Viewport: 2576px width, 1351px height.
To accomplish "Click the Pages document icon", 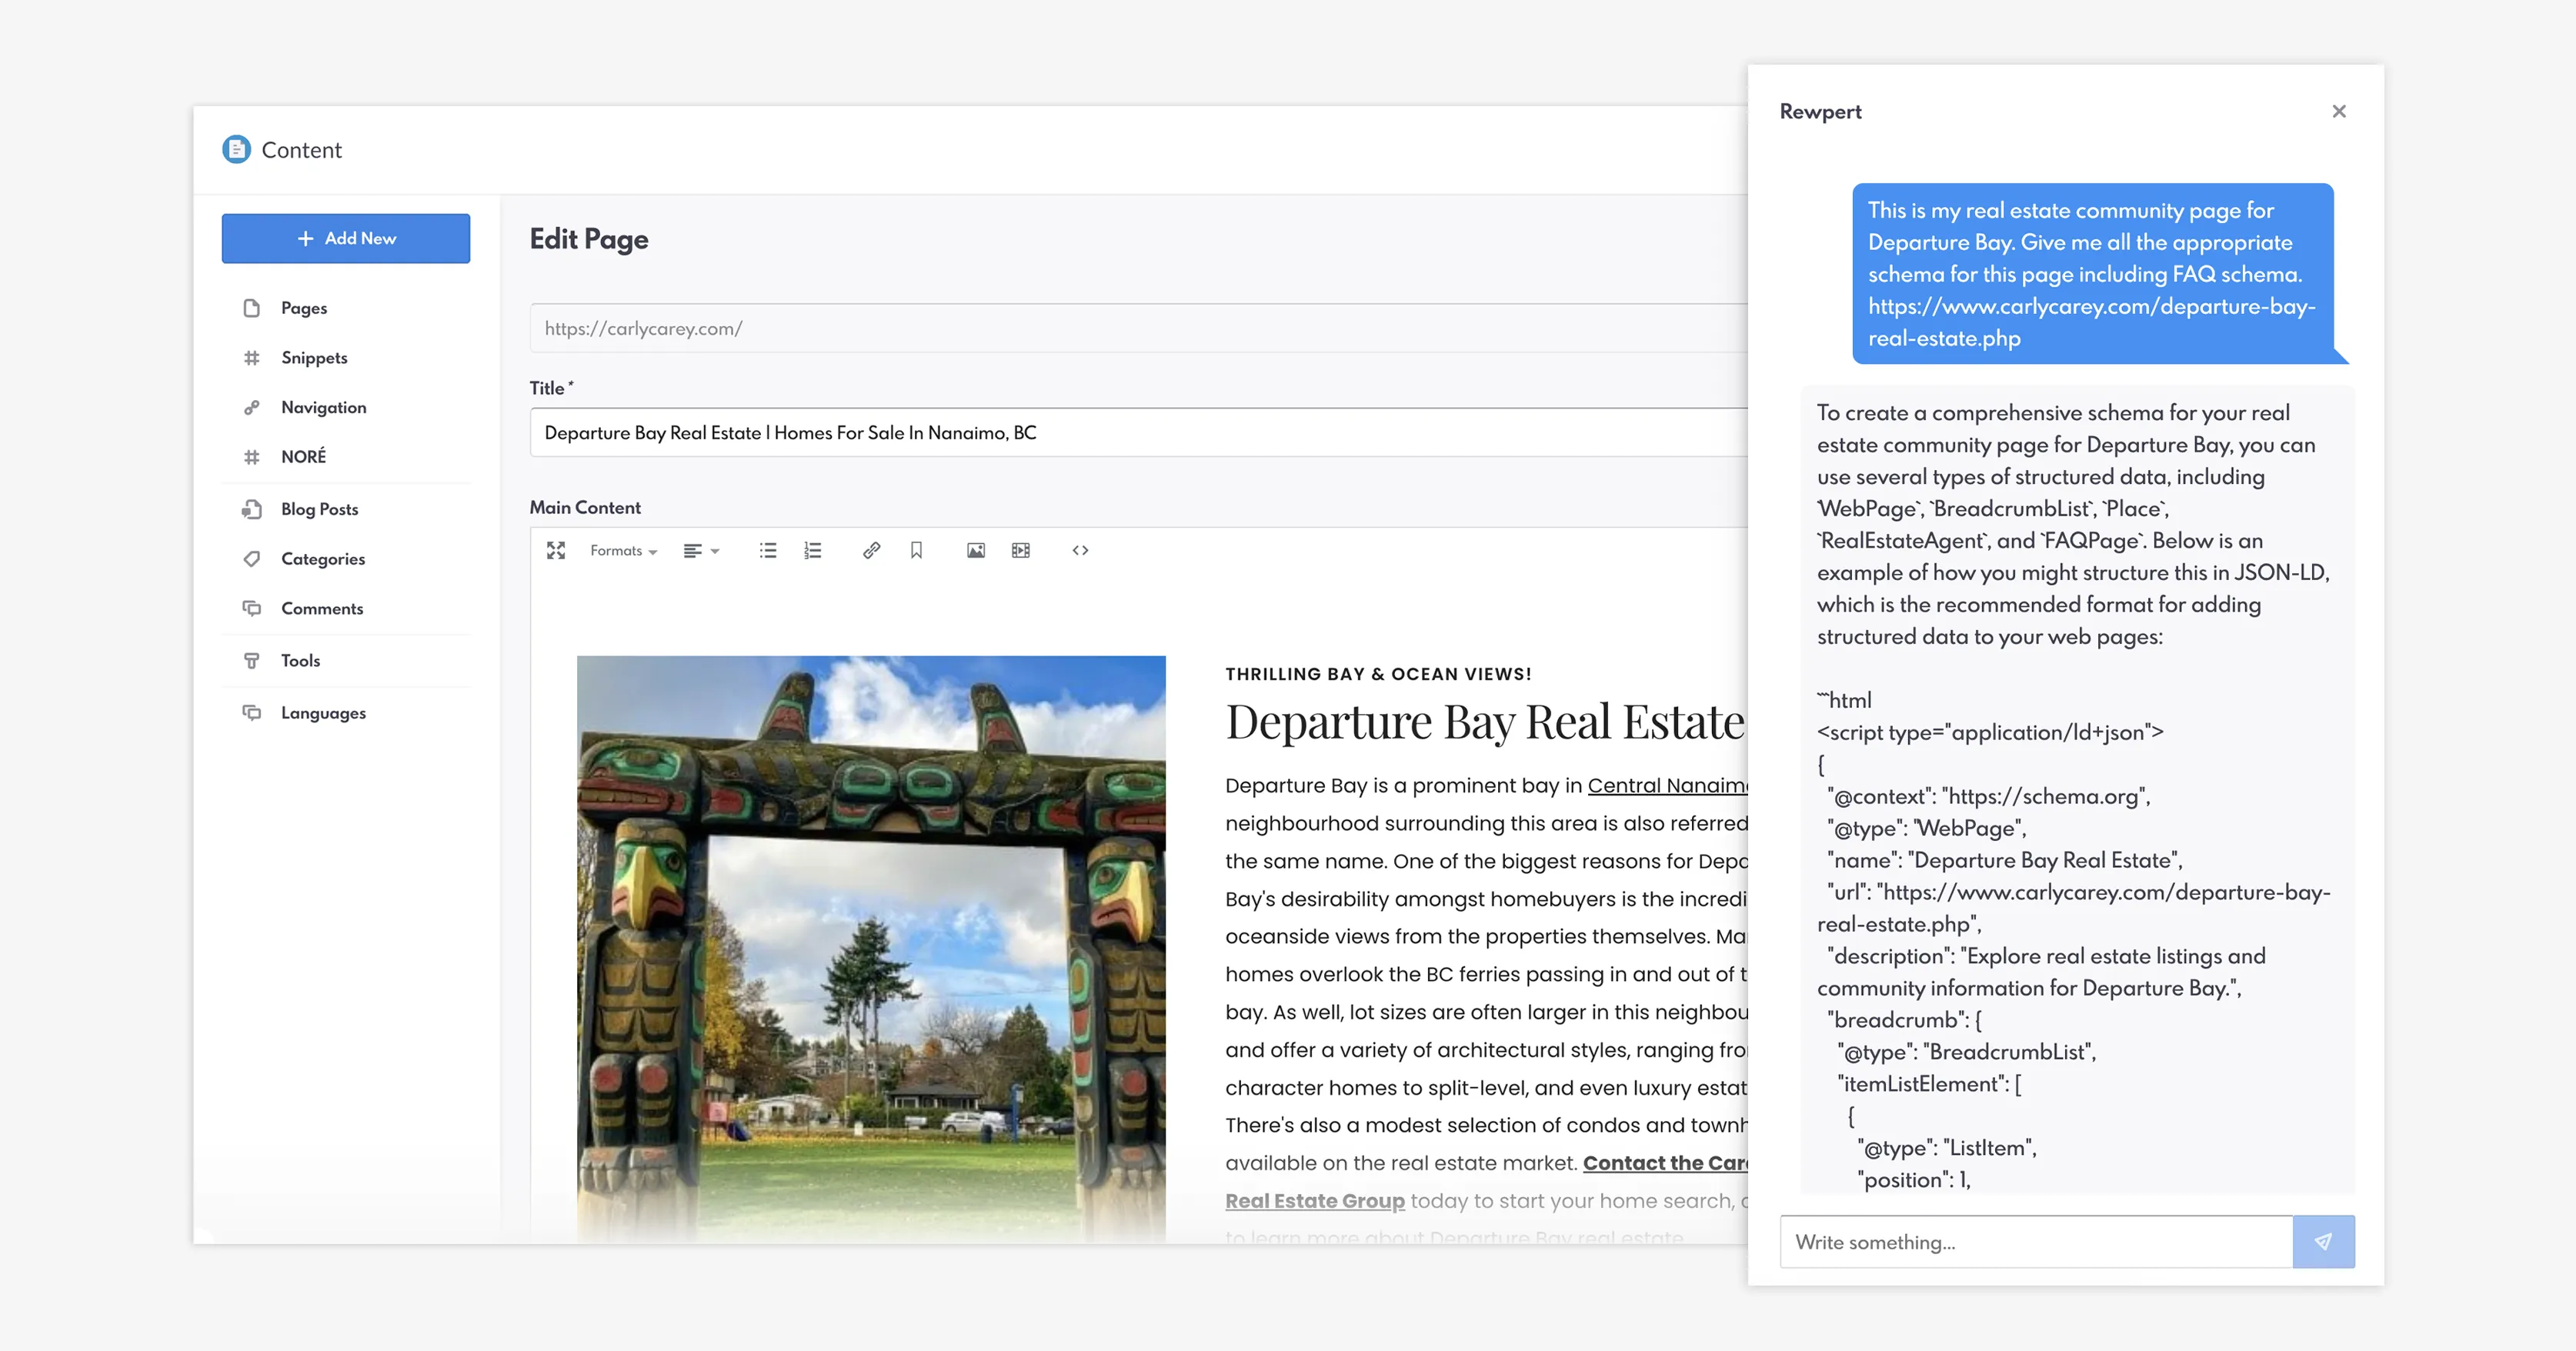I will [x=252, y=308].
